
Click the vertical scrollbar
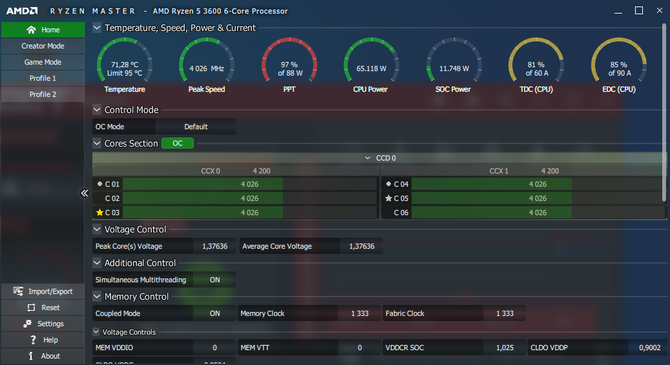click(x=664, y=112)
